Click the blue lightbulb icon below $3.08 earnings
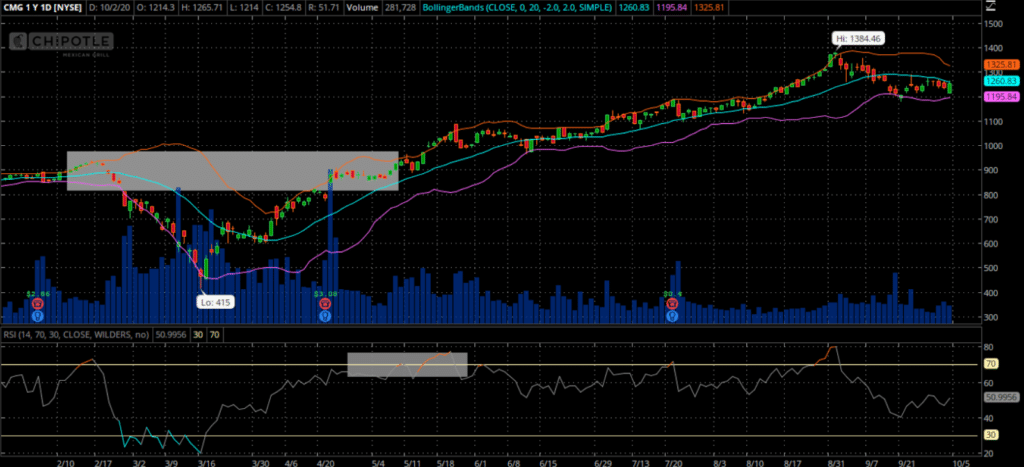1024x467 pixels. tap(325, 315)
